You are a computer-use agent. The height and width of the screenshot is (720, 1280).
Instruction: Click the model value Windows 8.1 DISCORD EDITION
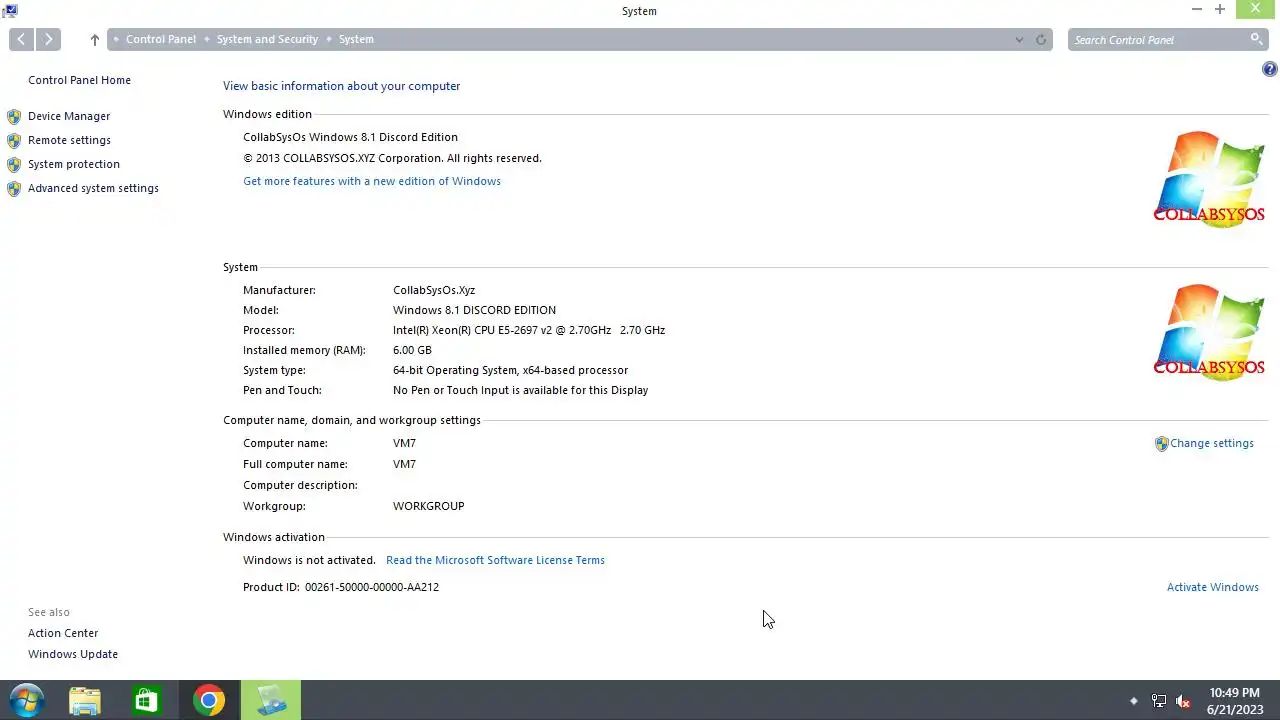[x=474, y=310]
